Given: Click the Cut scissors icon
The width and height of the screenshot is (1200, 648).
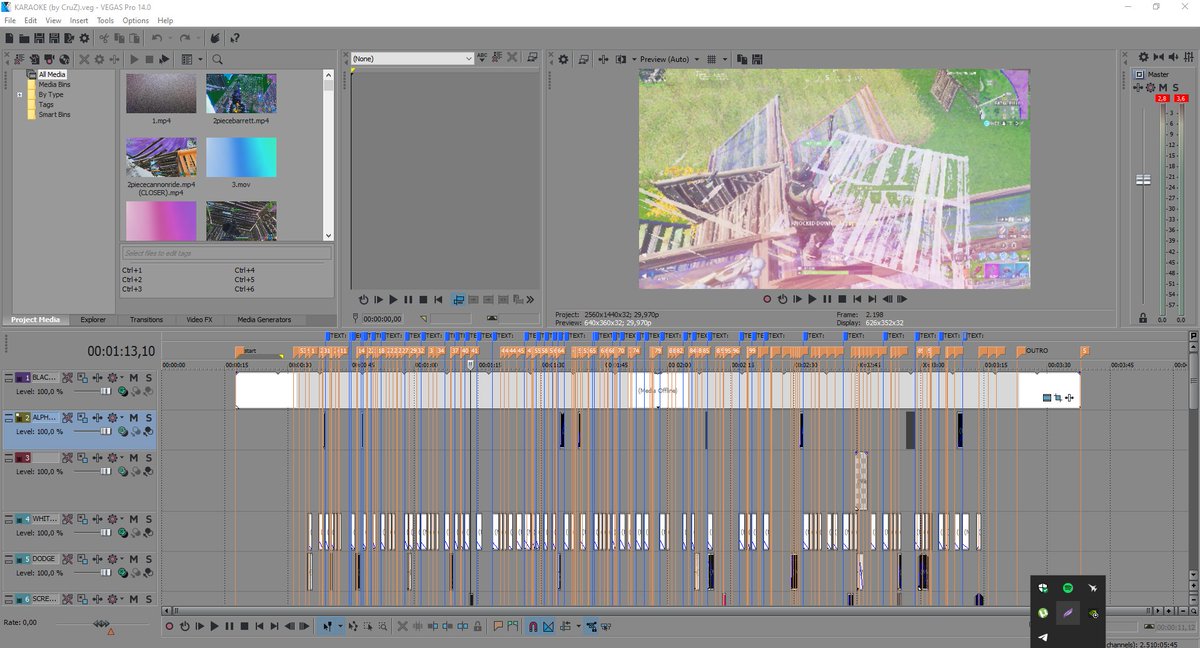Looking at the screenshot, I should (103, 38).
